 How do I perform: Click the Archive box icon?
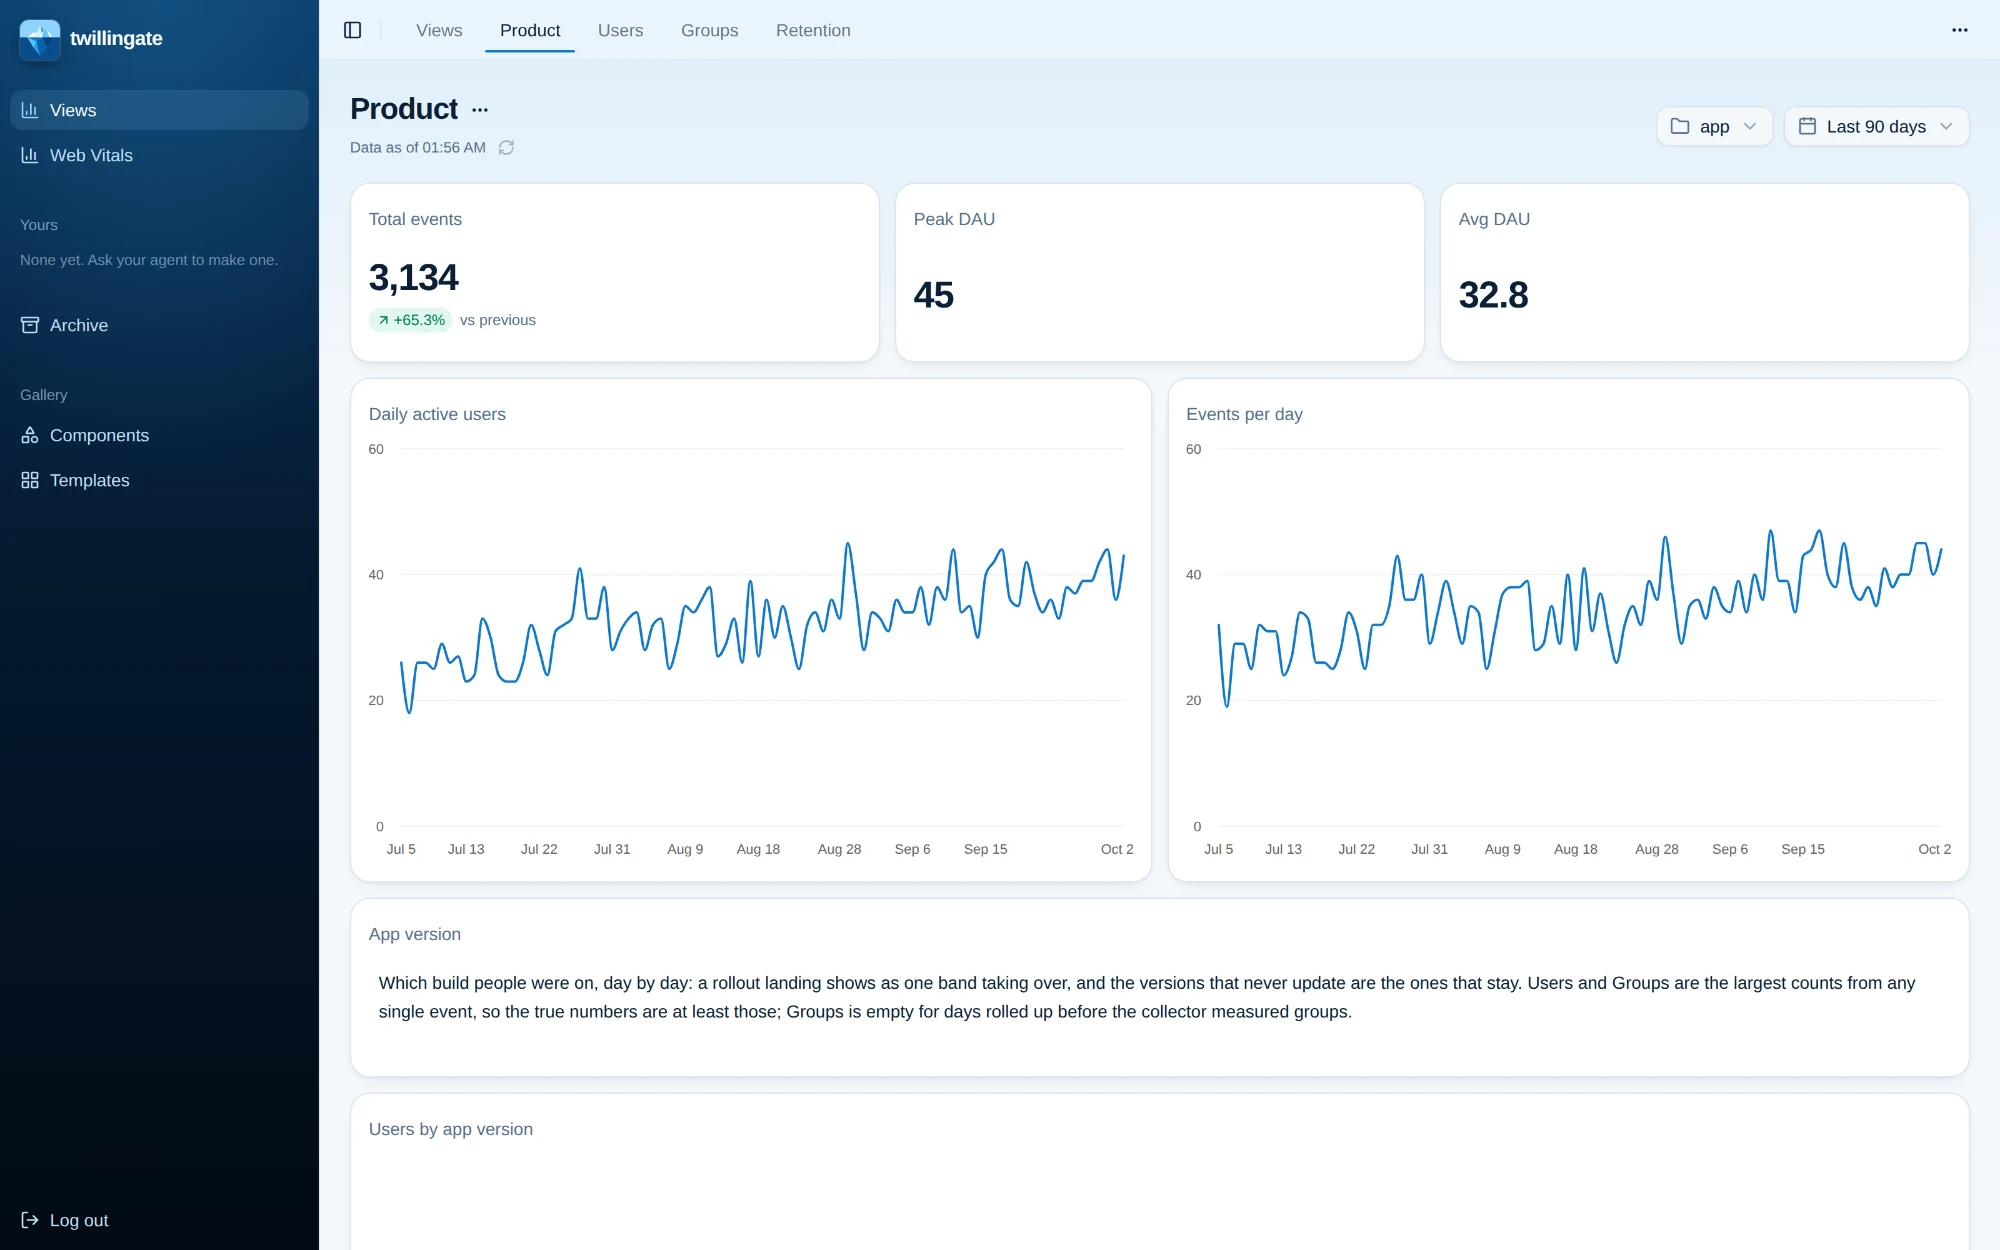30,325
